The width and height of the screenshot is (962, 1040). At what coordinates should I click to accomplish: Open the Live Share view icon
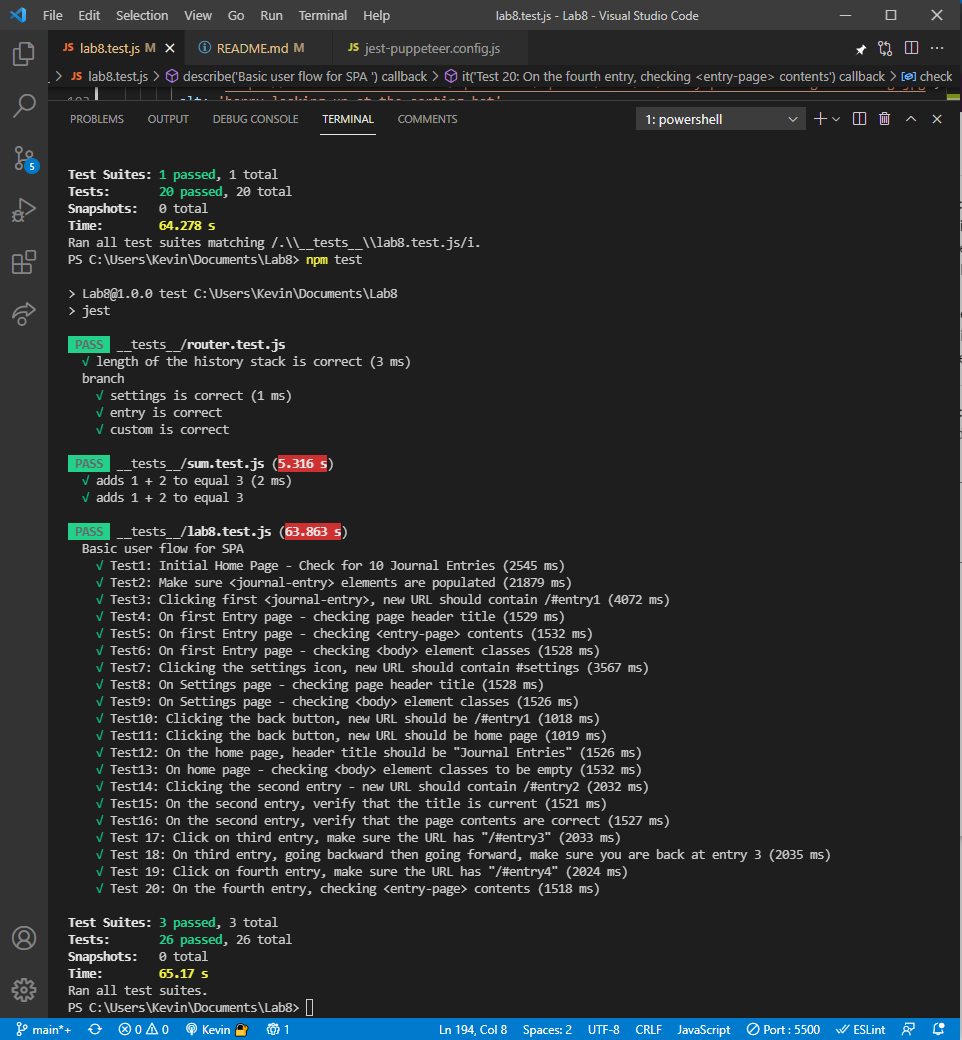coord(24,313)
